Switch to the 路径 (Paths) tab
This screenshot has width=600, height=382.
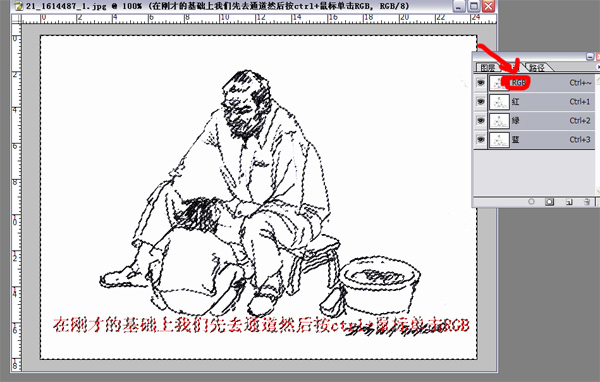coord(537,68)
